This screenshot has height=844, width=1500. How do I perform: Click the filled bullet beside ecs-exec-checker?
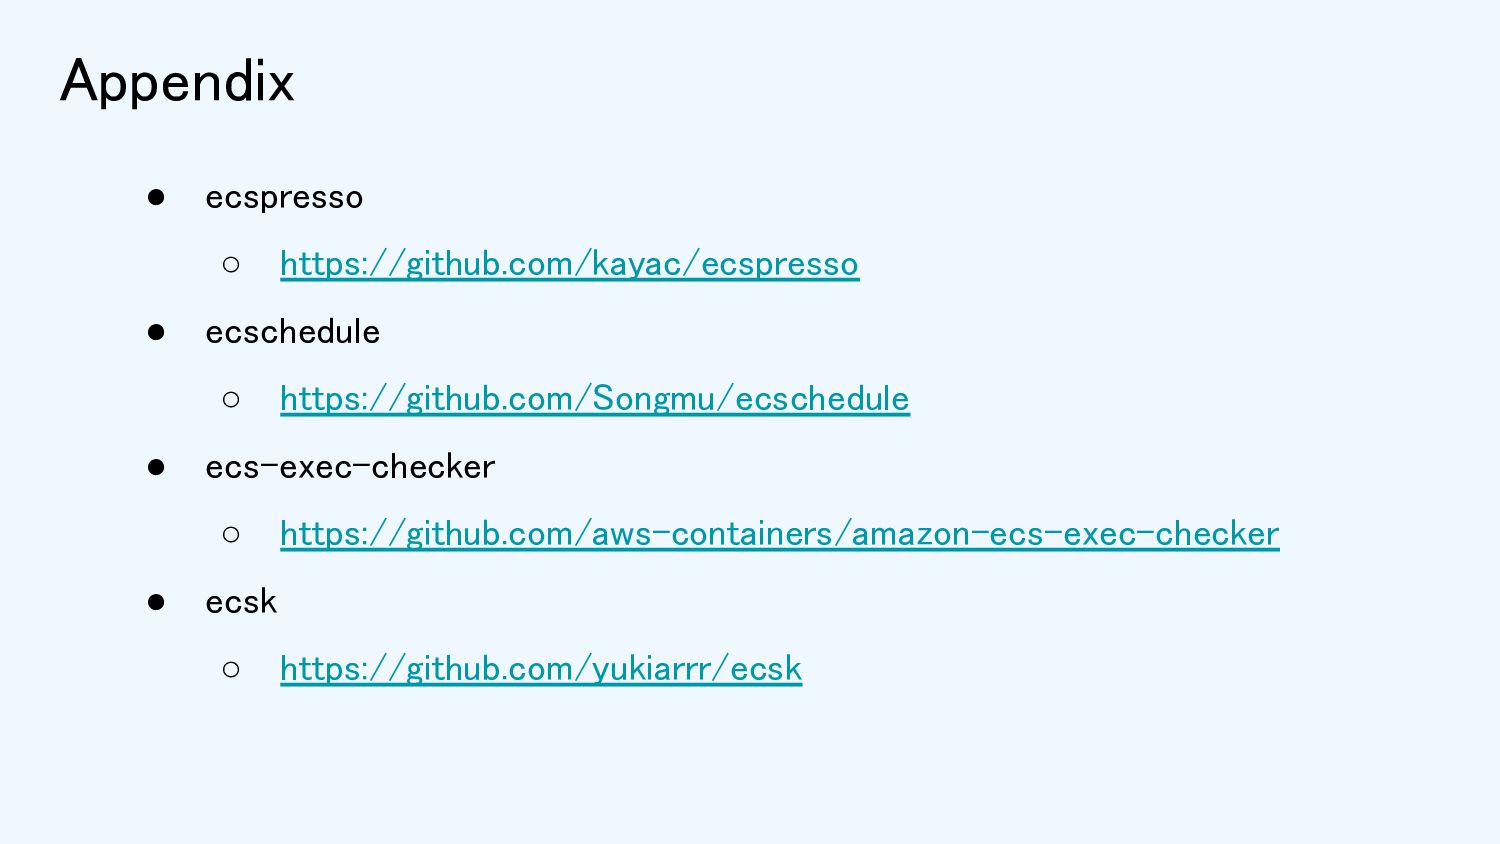[156, 467]
